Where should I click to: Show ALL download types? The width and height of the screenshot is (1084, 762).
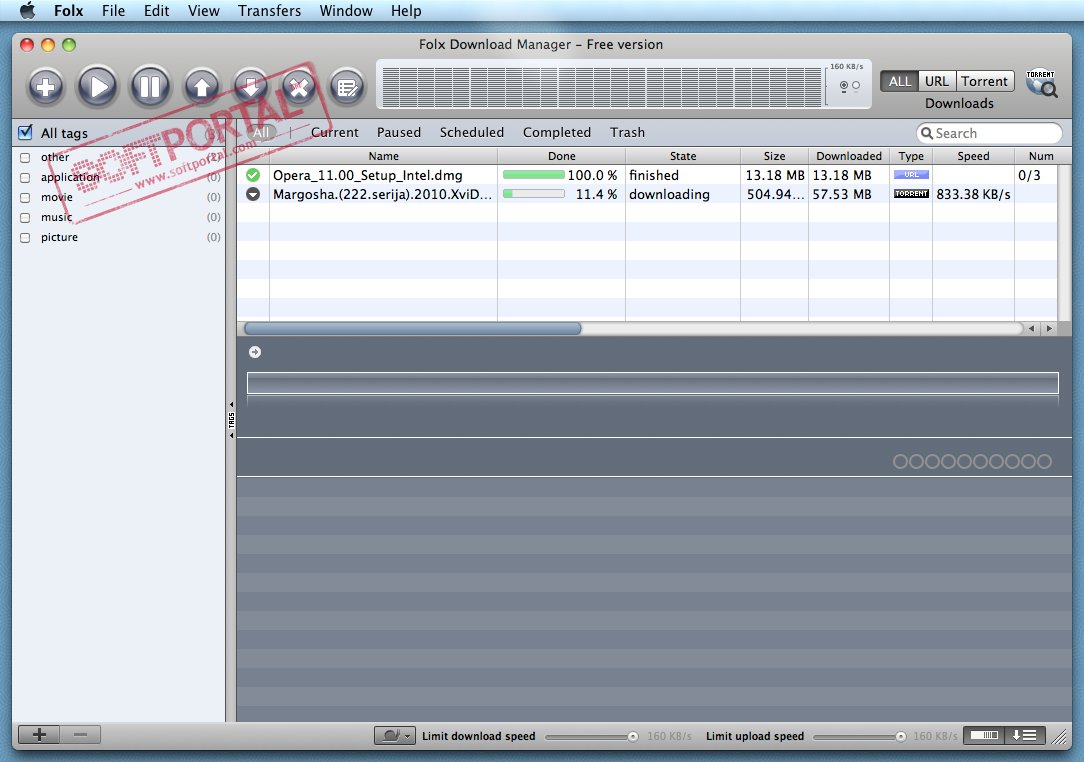(899, 82)
